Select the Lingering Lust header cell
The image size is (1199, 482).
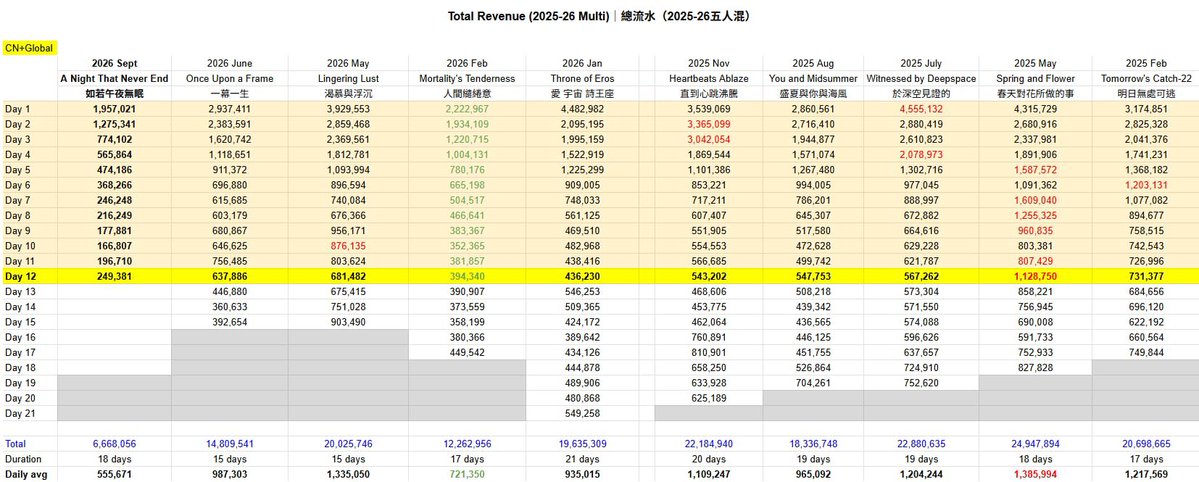(348, 78)
